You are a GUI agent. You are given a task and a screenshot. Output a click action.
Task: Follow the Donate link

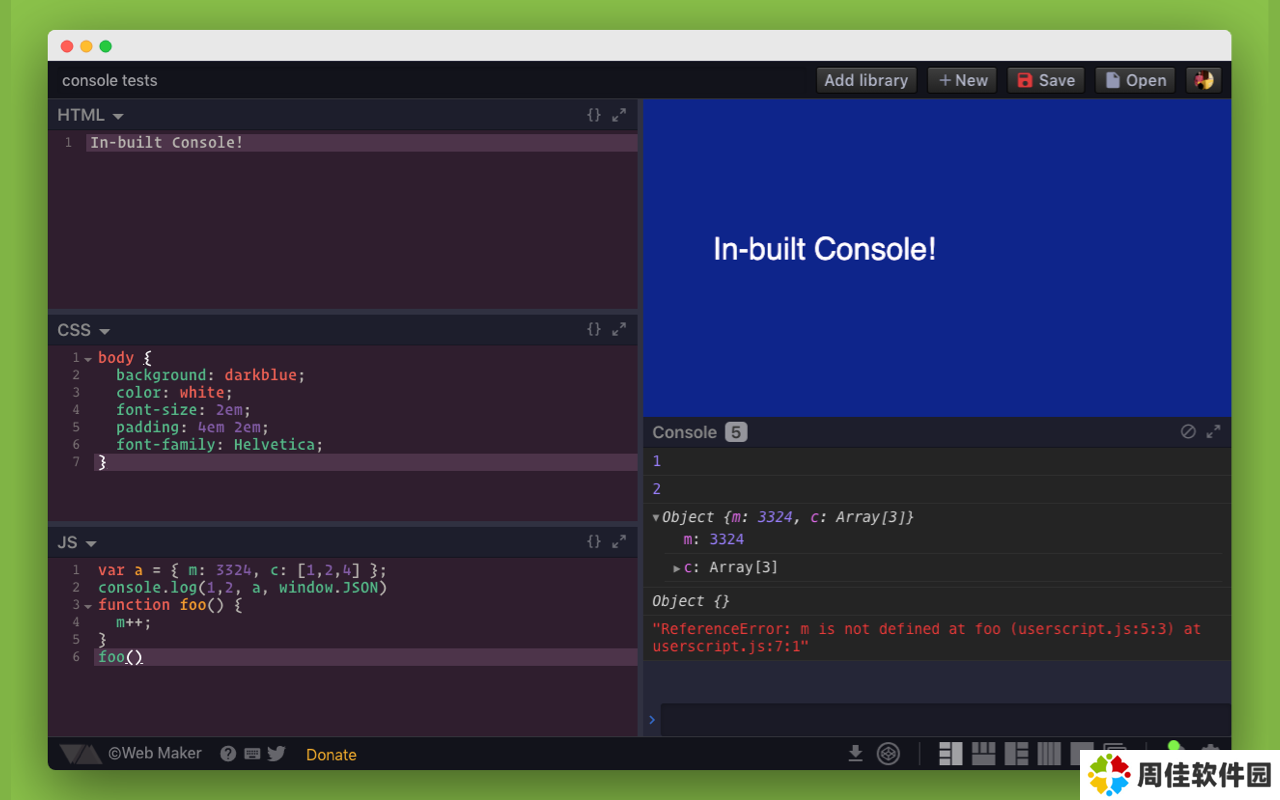pos(331,755)
